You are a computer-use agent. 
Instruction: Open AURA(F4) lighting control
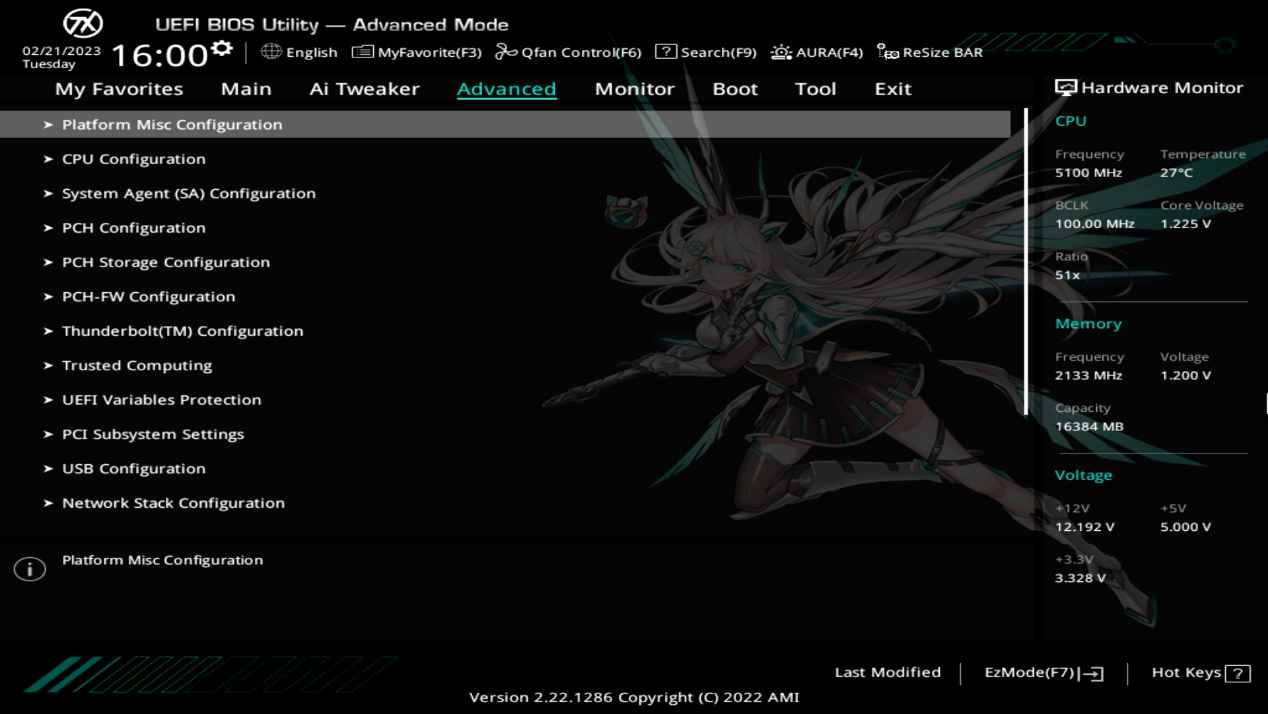[x=817, y=52]
